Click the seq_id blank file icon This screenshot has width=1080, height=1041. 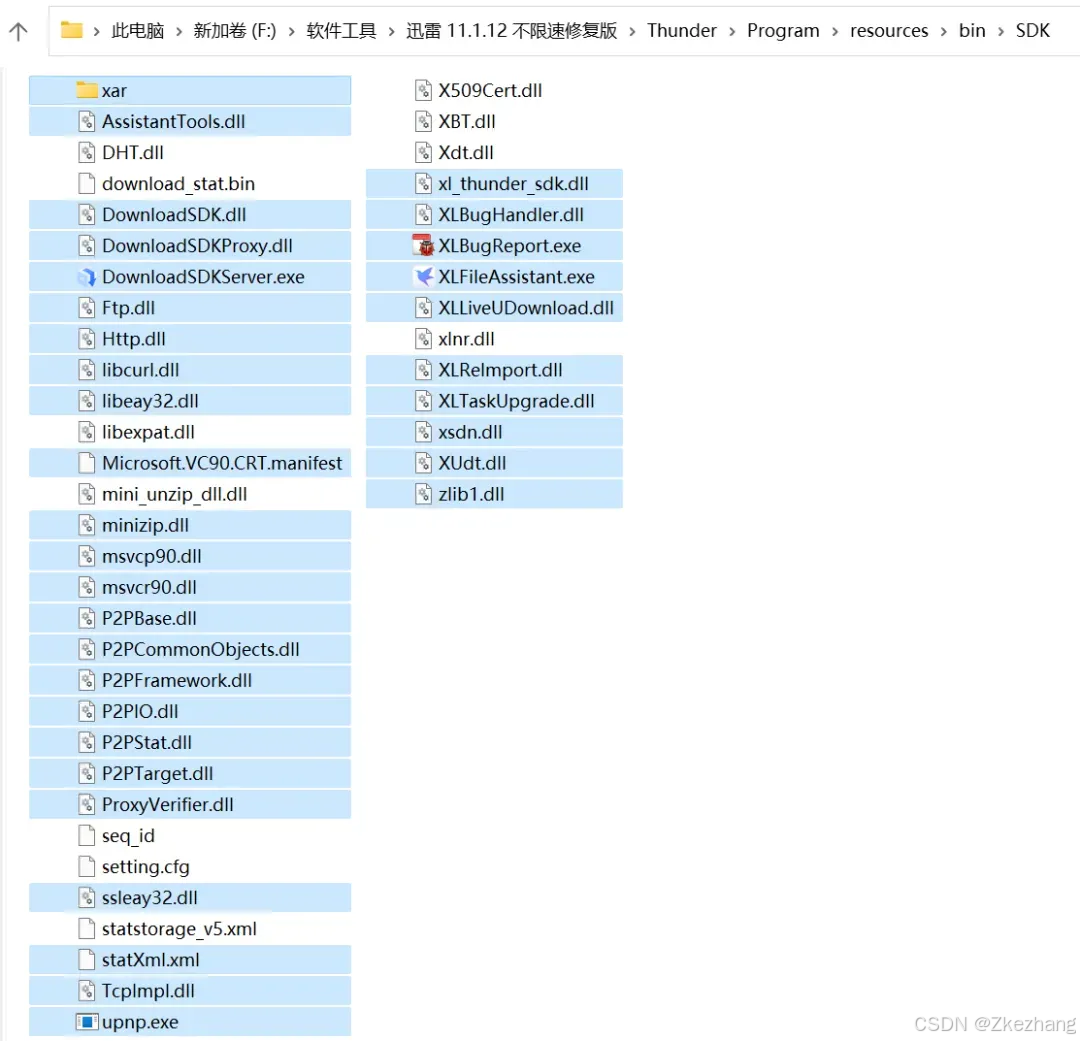[x=87, y=836]
